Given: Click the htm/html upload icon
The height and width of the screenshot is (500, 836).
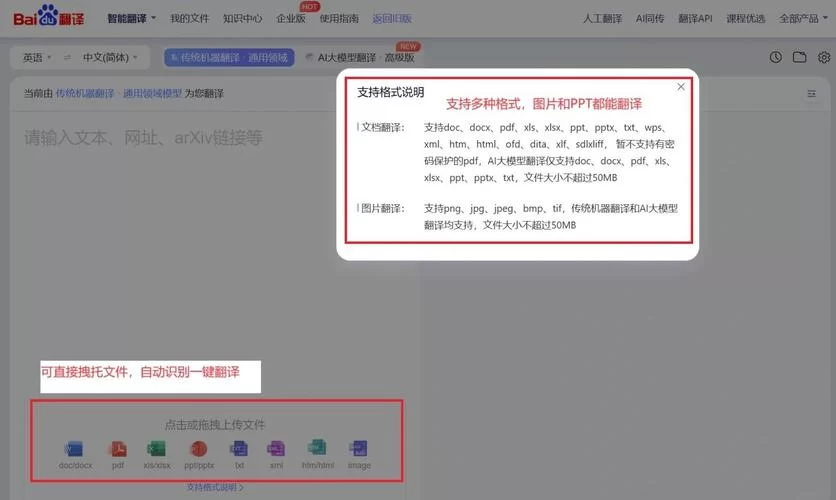Looking at the screenshot, I should coord(317,448).
